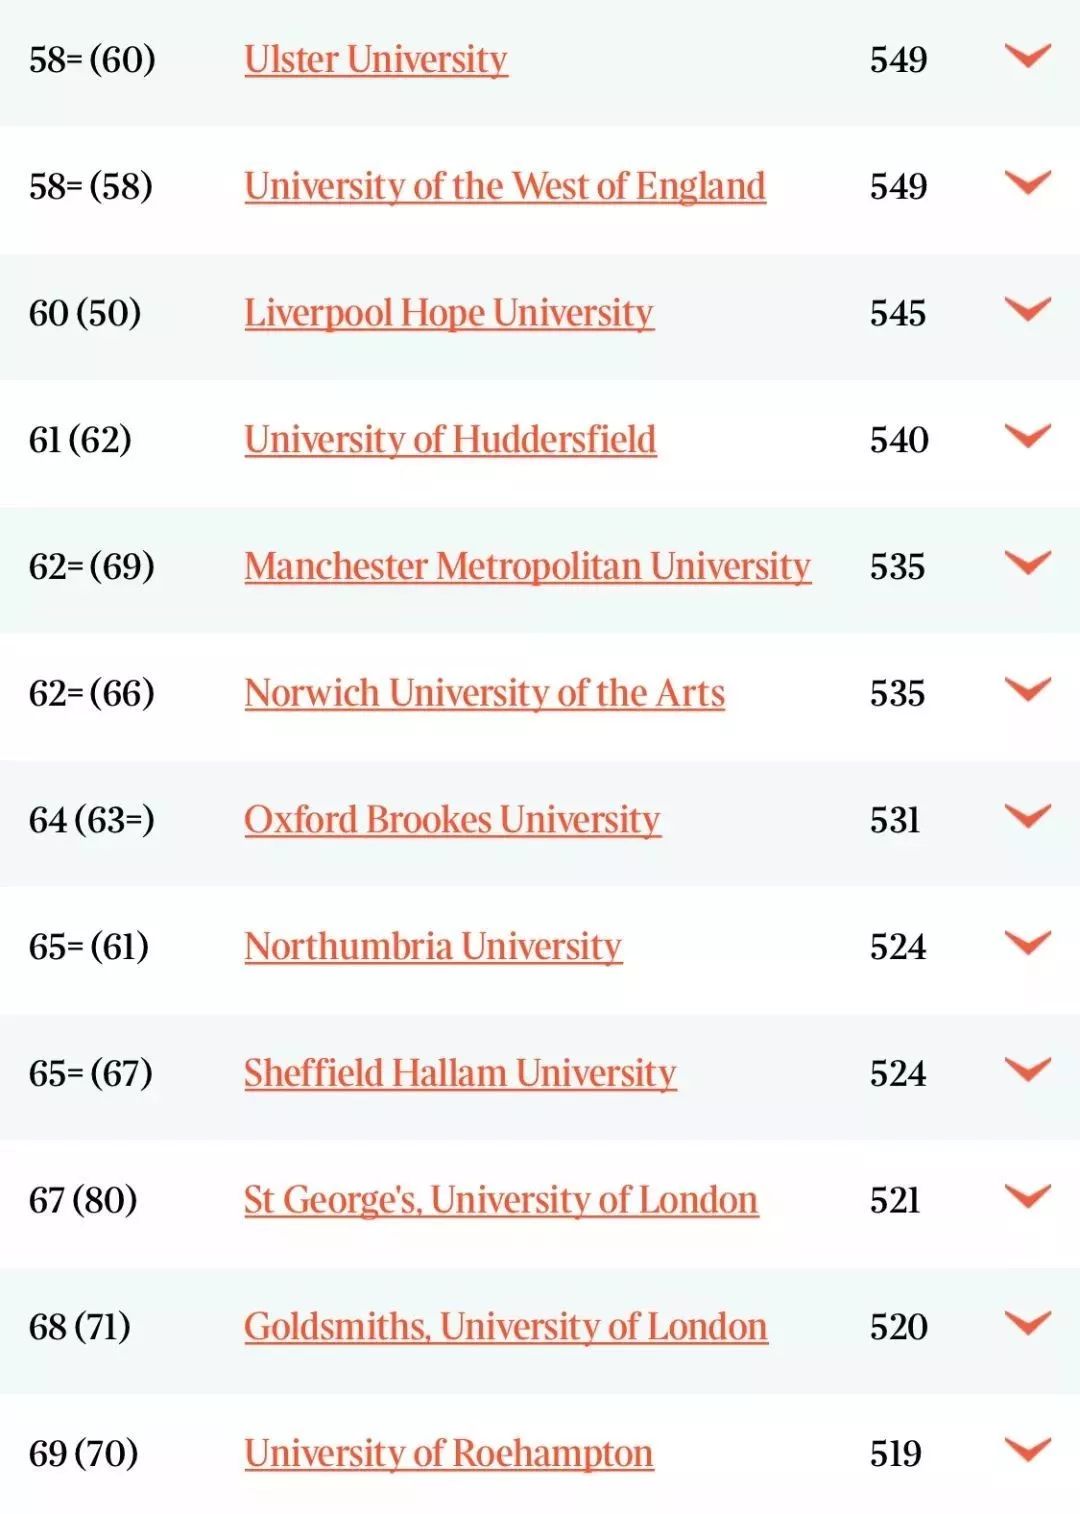Expand the Ulster University row chevron
This screenshot has height=1514, width=1080.
pyautogui.click(x=1028, y=56)
